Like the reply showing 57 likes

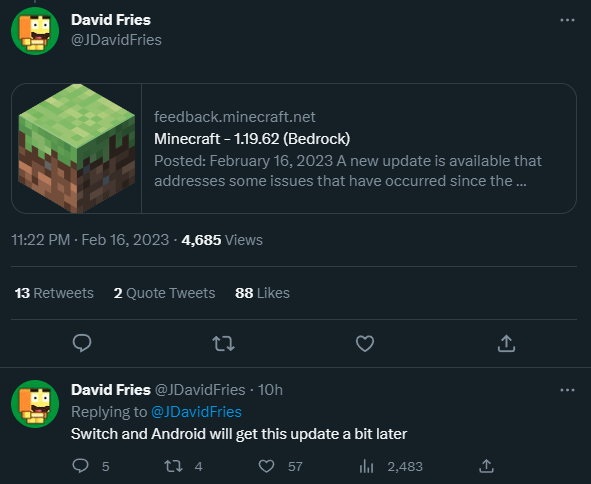coord(266,466)
